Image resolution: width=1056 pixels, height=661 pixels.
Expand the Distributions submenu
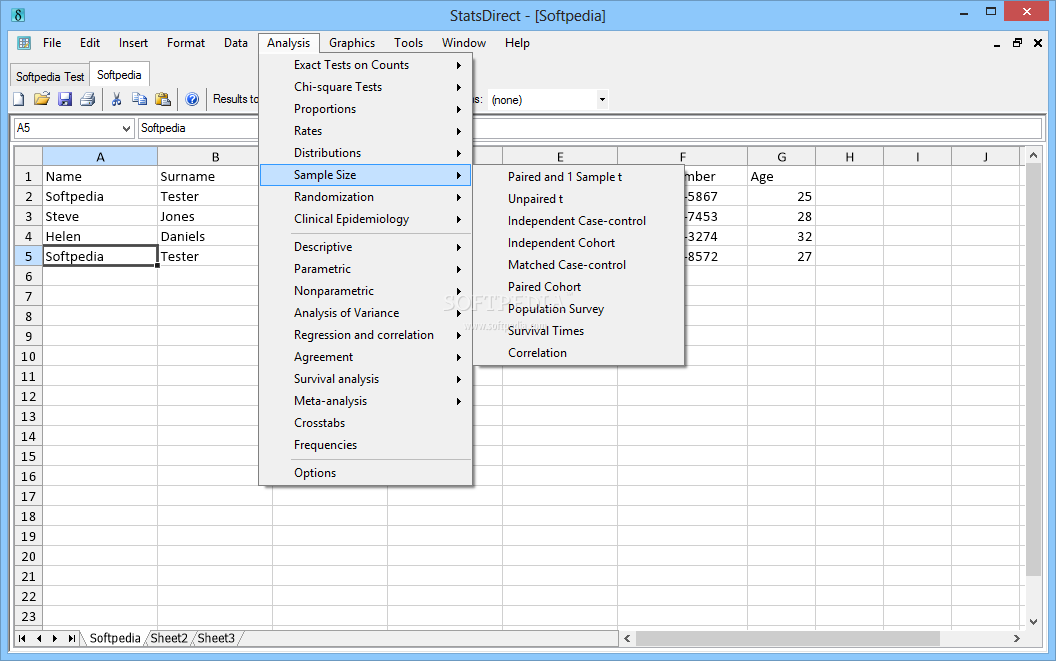[366, 153]
